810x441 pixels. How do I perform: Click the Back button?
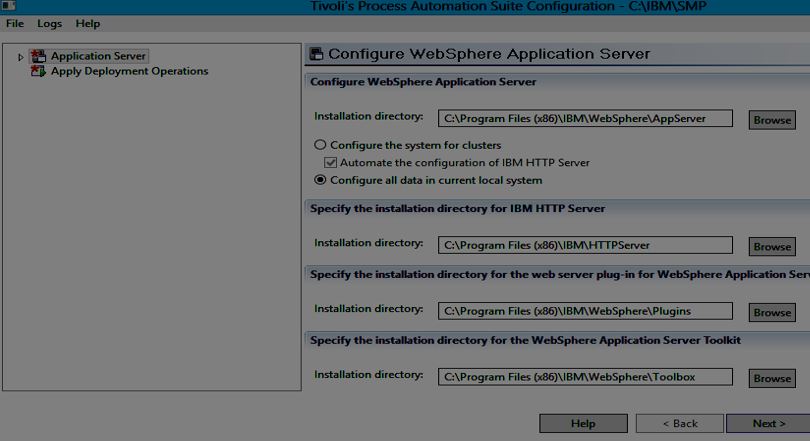[680, 423]
